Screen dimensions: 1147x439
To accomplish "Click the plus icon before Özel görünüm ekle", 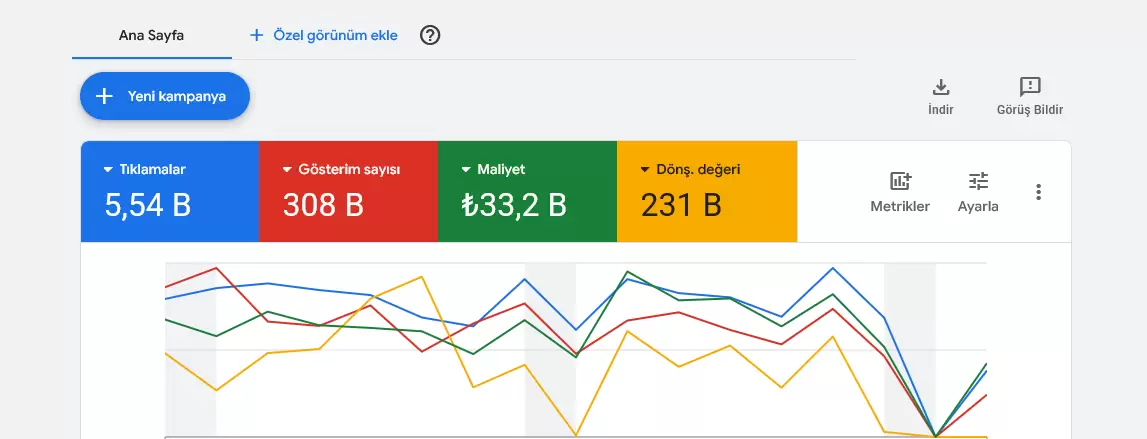I will click(x=256, y=35).
